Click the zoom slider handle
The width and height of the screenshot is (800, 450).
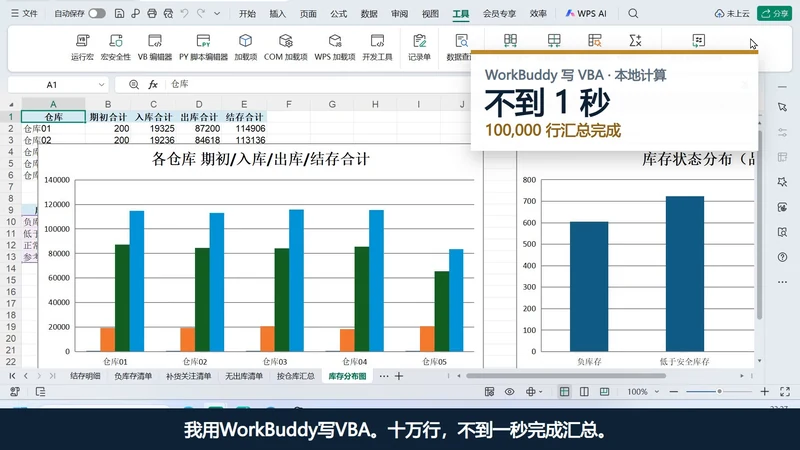[x=719, y=392]
